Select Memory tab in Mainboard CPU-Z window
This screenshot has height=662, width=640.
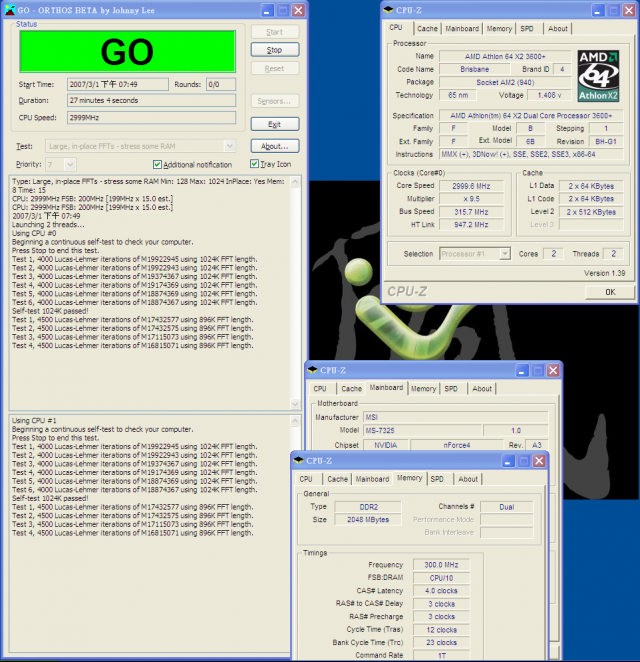[423, 389]
